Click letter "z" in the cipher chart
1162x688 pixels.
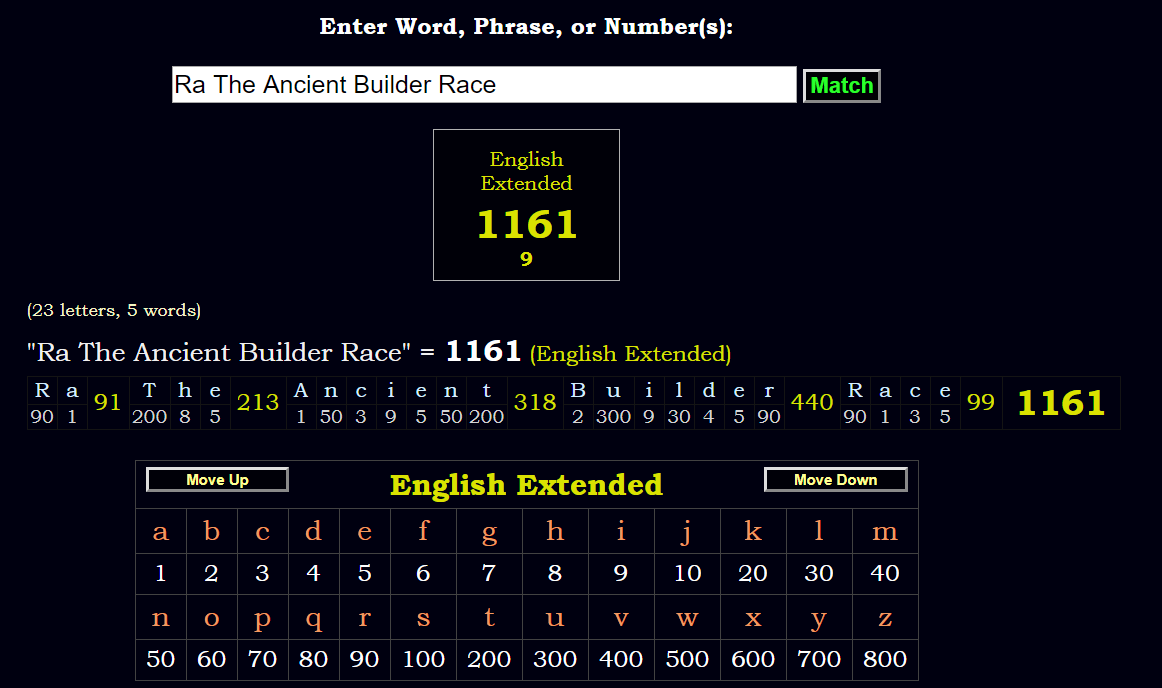click(x=884, y=618)
